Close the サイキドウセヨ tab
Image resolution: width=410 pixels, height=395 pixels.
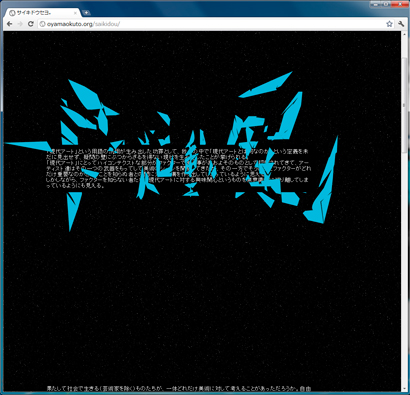[x=75, y=13]
